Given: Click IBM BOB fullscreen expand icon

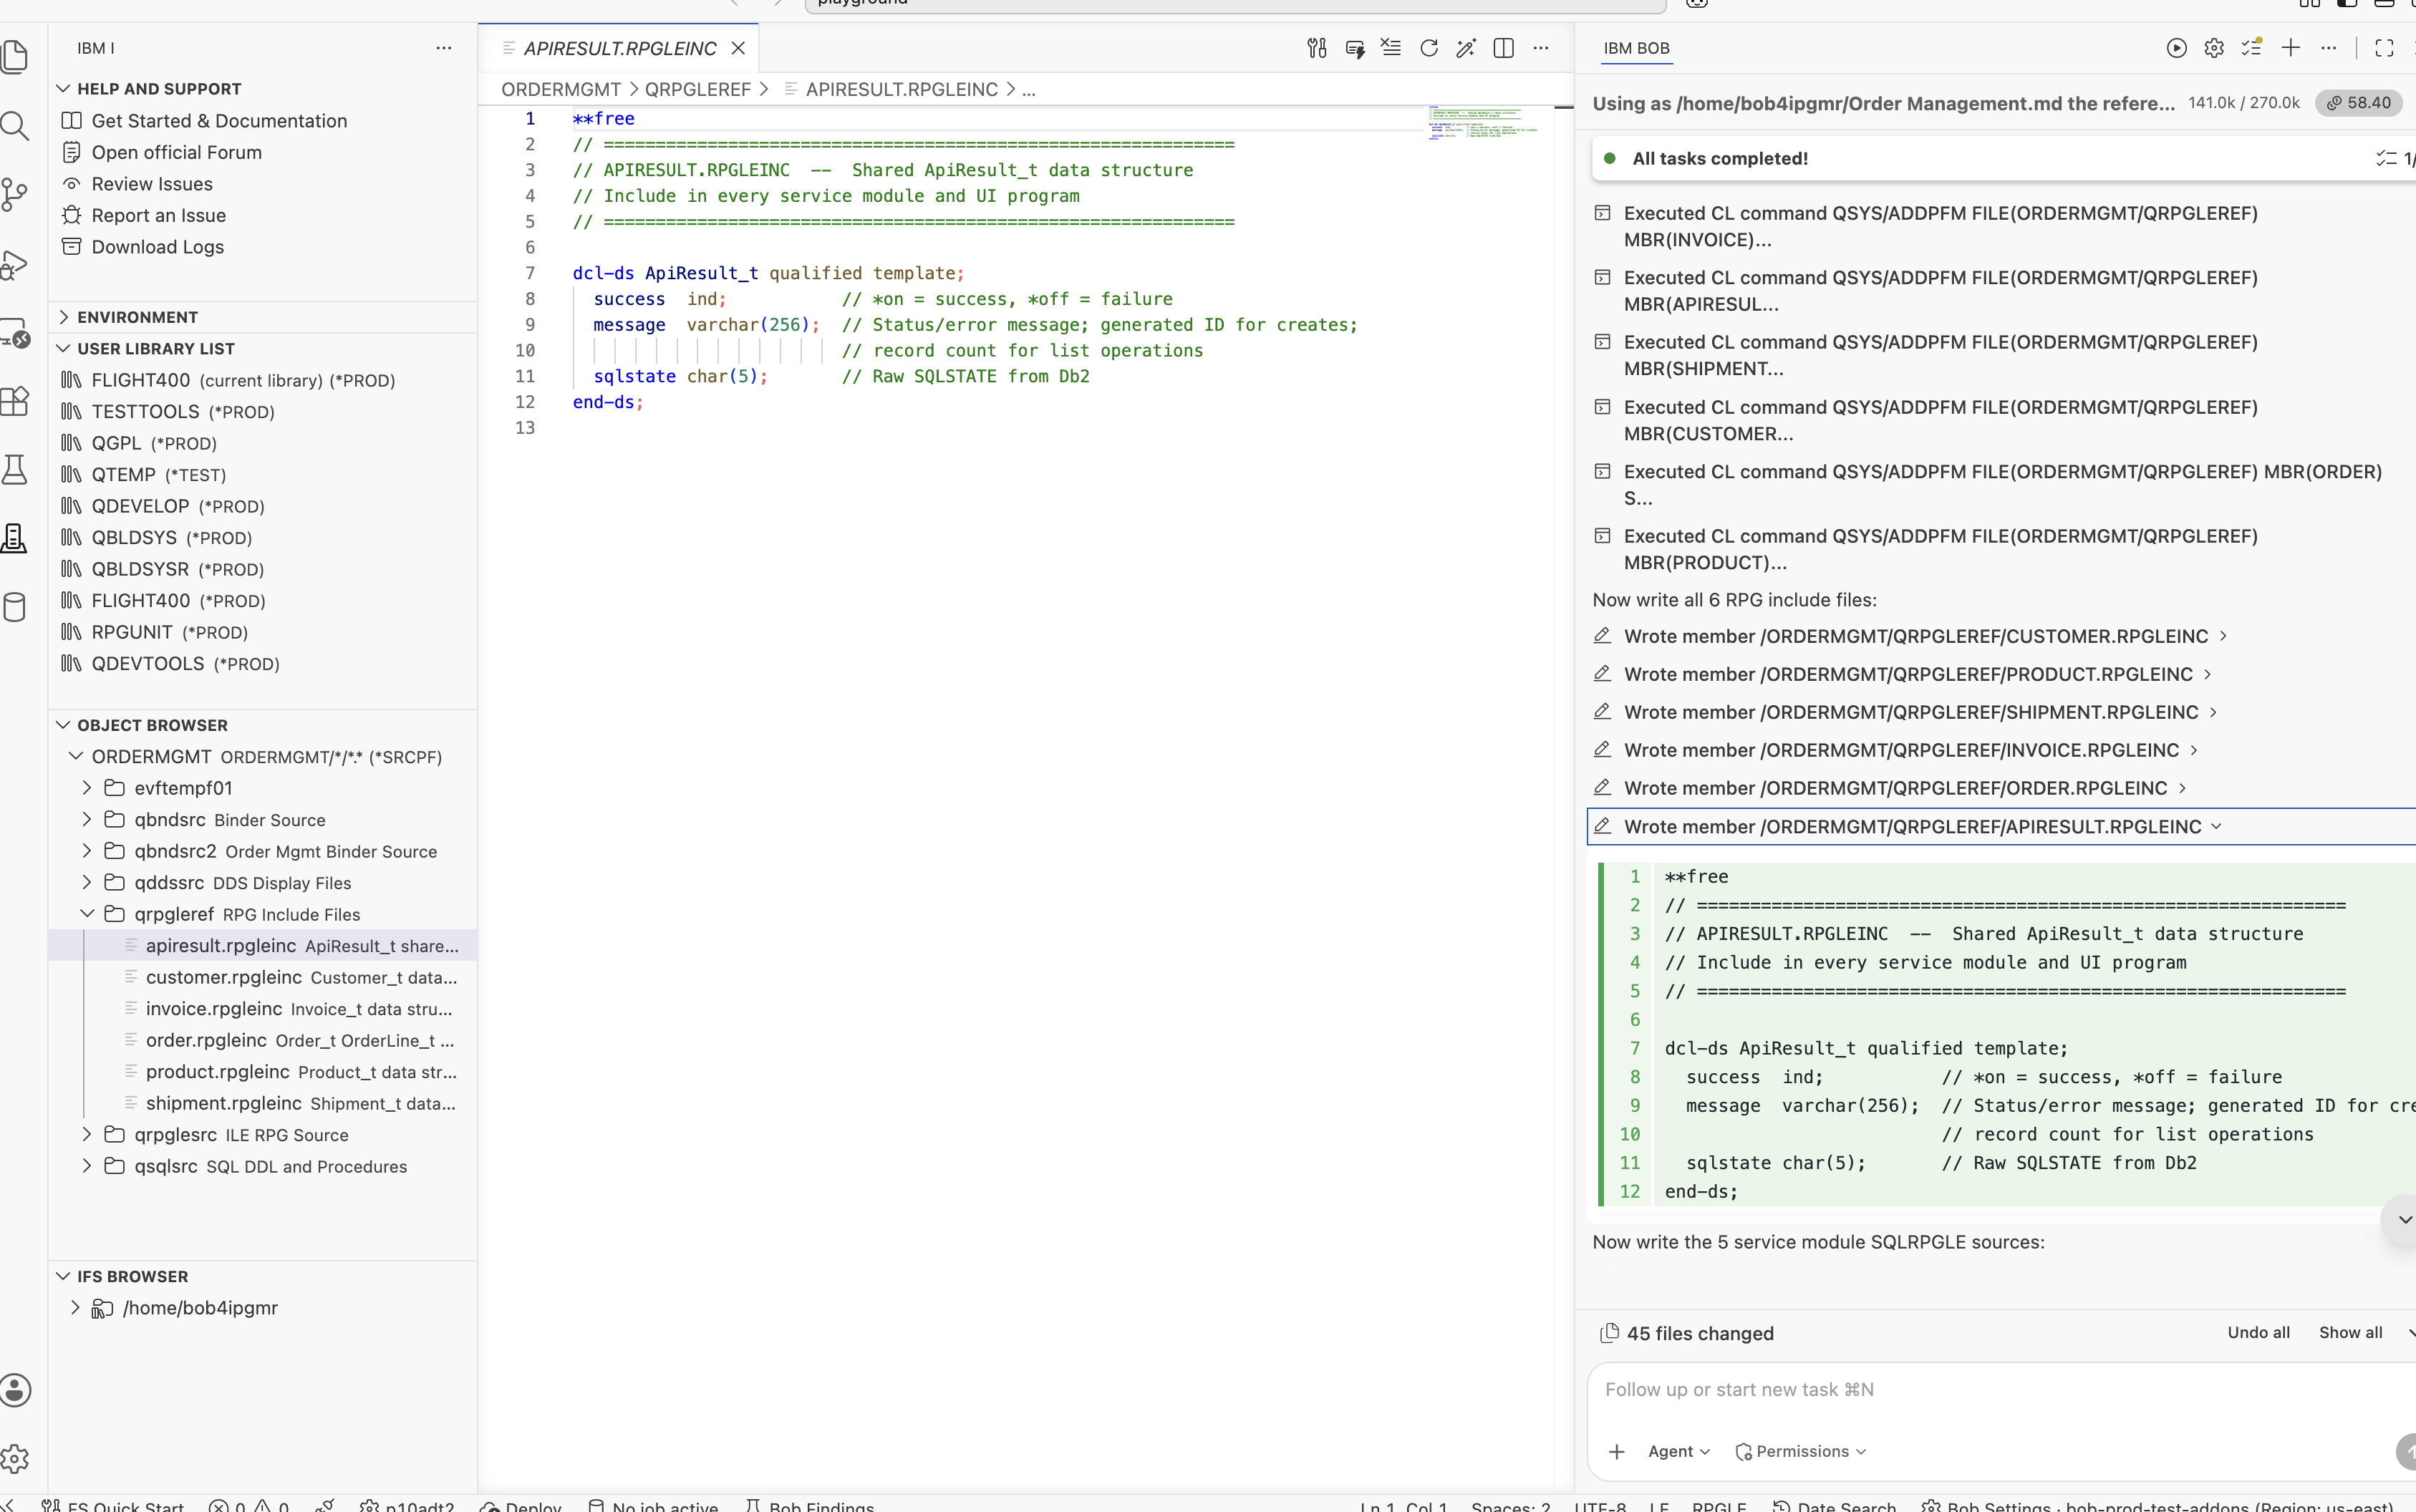Looking at the screenshot, I should pyautogui.click(x=2384, y=48).
